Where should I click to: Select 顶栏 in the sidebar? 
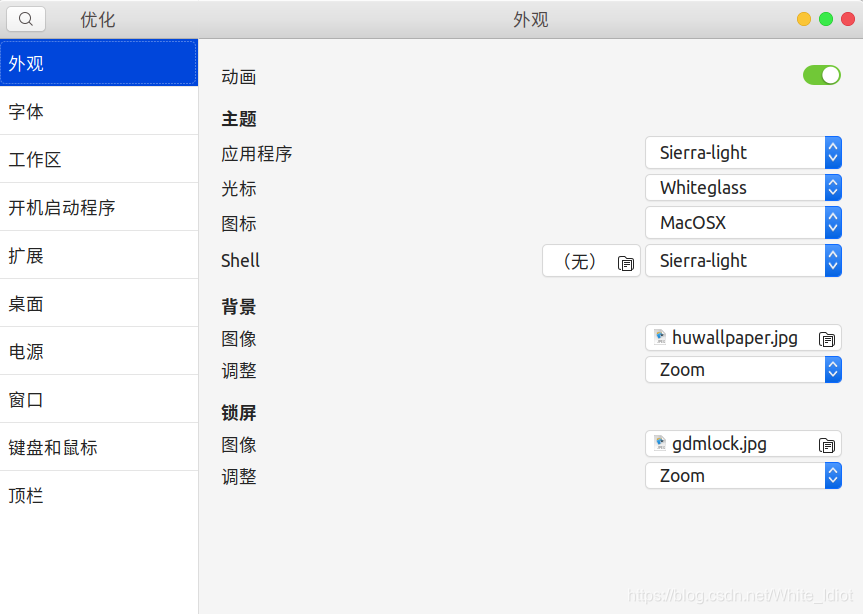point(99,495)
